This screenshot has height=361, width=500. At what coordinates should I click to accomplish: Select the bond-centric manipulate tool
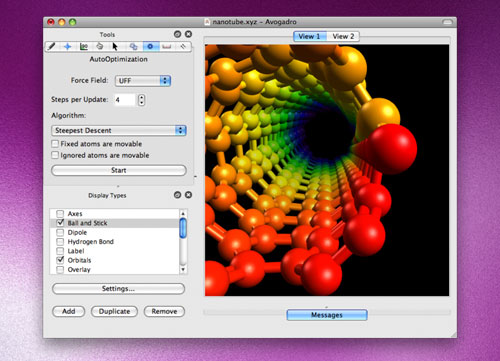(84, 46)
